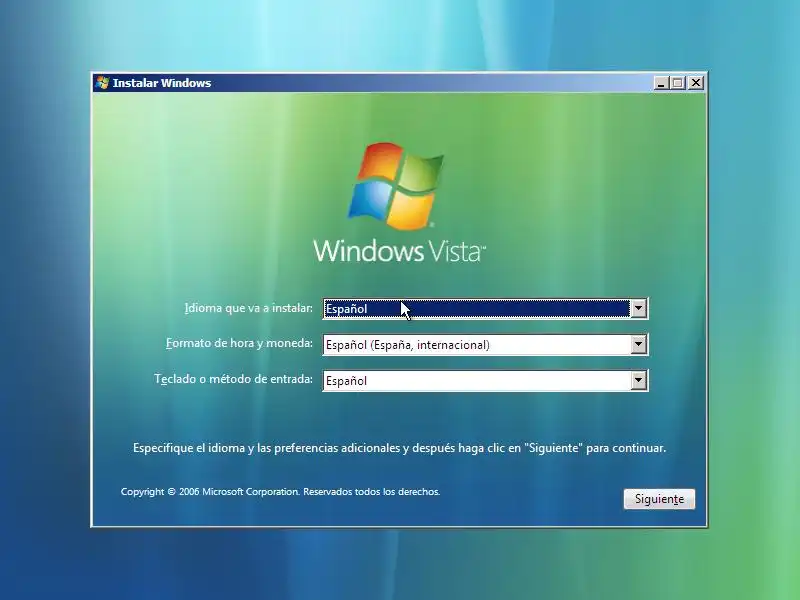Click the Microsoft copyright notice text
This screenshot has width=800, height=600.
coord(280,492)
